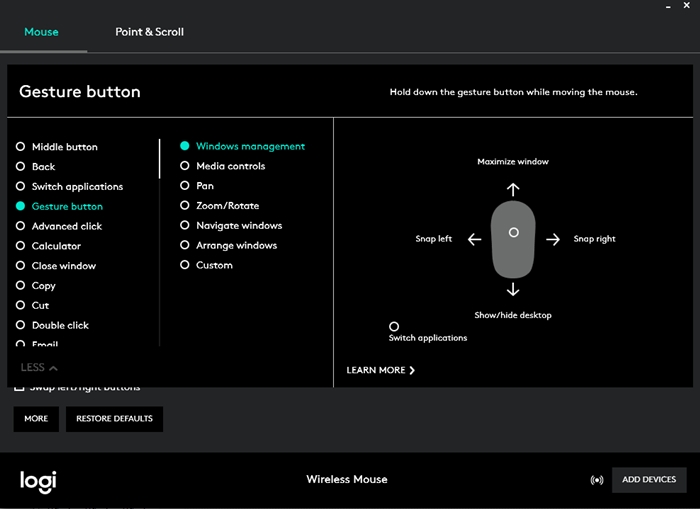Screen dimensions: 700x509
Task: Click ADD DEVICES button
Action: [x=649, y=480]
